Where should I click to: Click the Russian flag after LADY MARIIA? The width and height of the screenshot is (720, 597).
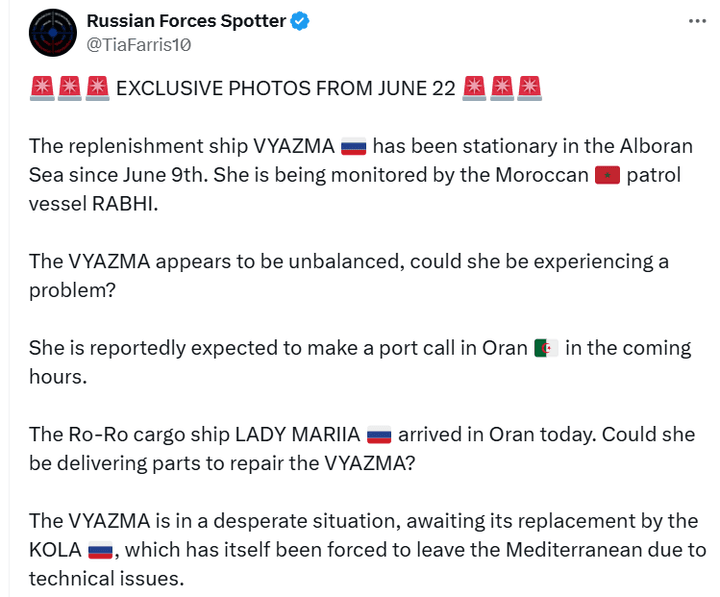(379, 435)
